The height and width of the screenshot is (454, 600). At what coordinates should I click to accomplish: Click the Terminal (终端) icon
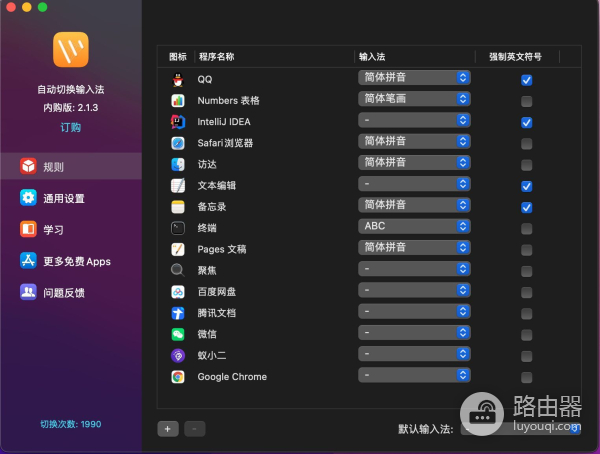click(178, 228)
